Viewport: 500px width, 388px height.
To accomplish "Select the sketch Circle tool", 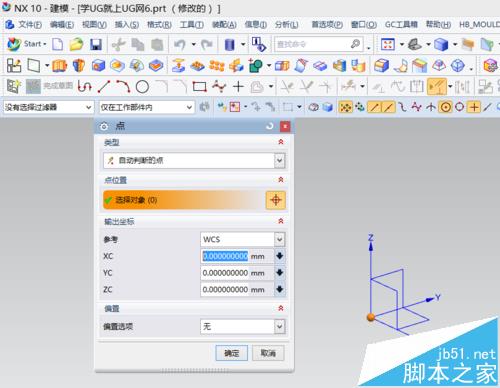I will pyautogui.click(x=142, y=87).
